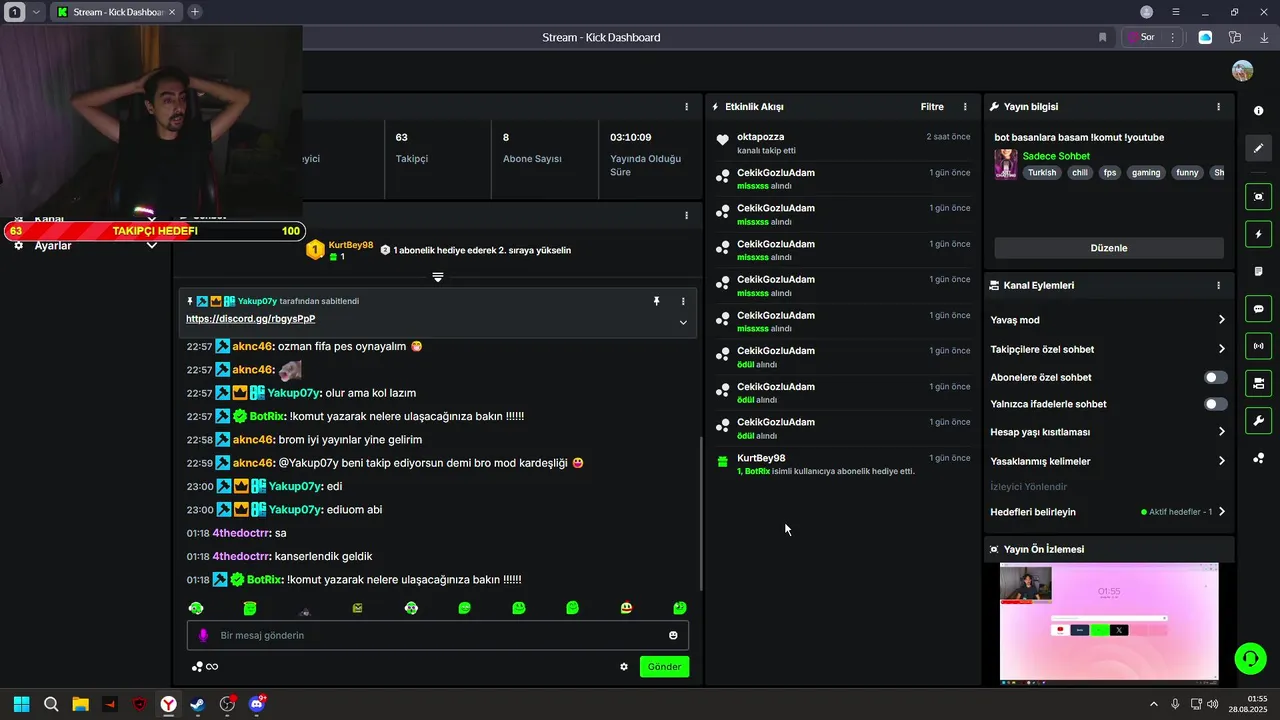Image resolution: width=1280 pixels, height=720 pixels.
Task: Toggle the wrench sidebar widget
Action: pyautogui.click(x=1259, y=420)
